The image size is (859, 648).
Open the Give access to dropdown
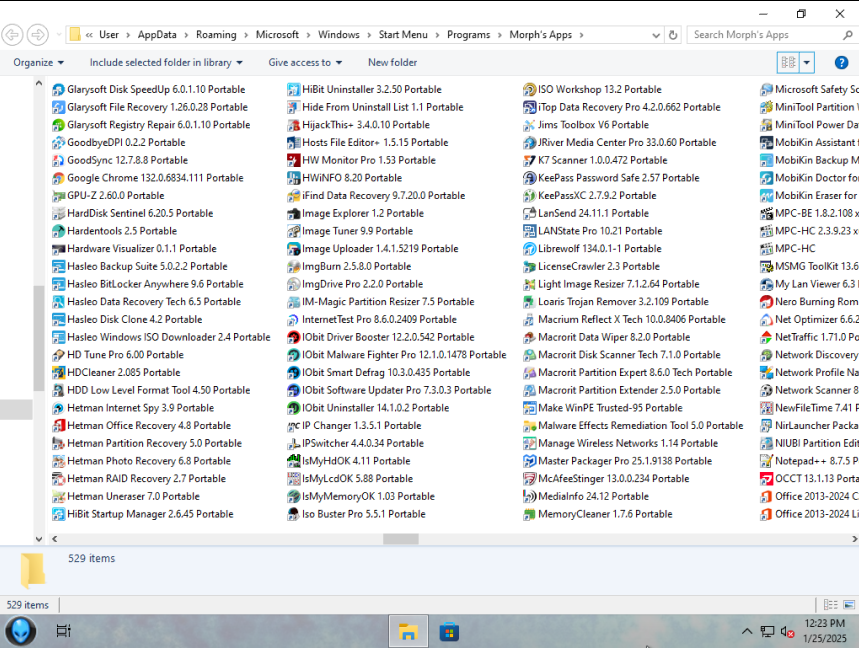305,62
